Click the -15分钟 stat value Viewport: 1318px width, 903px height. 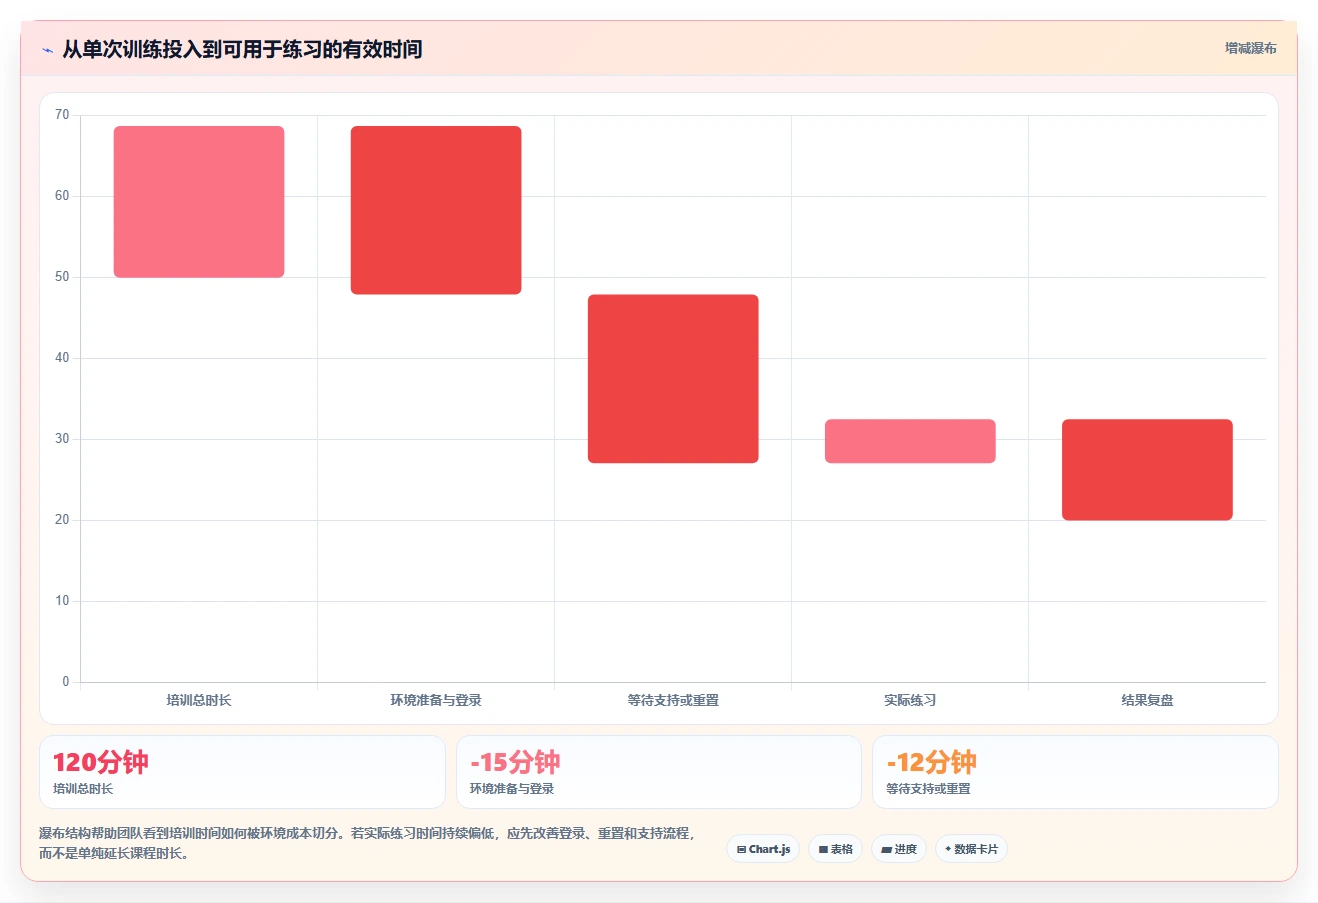click(515, 762)
